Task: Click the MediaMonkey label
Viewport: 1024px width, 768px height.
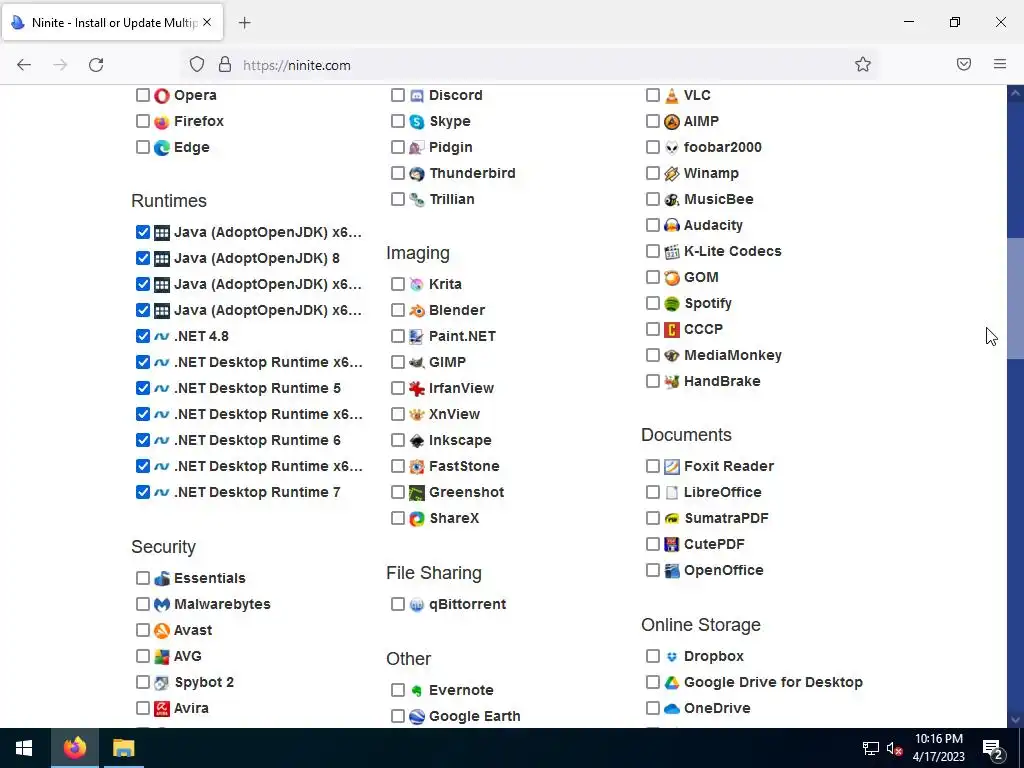Action: [733, 355]
